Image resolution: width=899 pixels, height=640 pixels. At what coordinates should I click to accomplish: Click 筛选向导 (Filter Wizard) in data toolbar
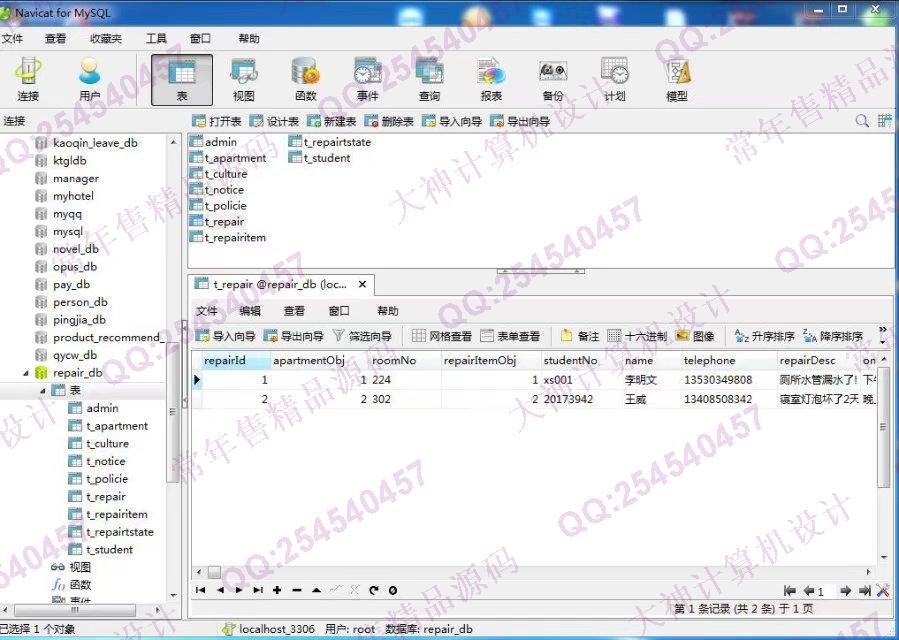point(362,336)
